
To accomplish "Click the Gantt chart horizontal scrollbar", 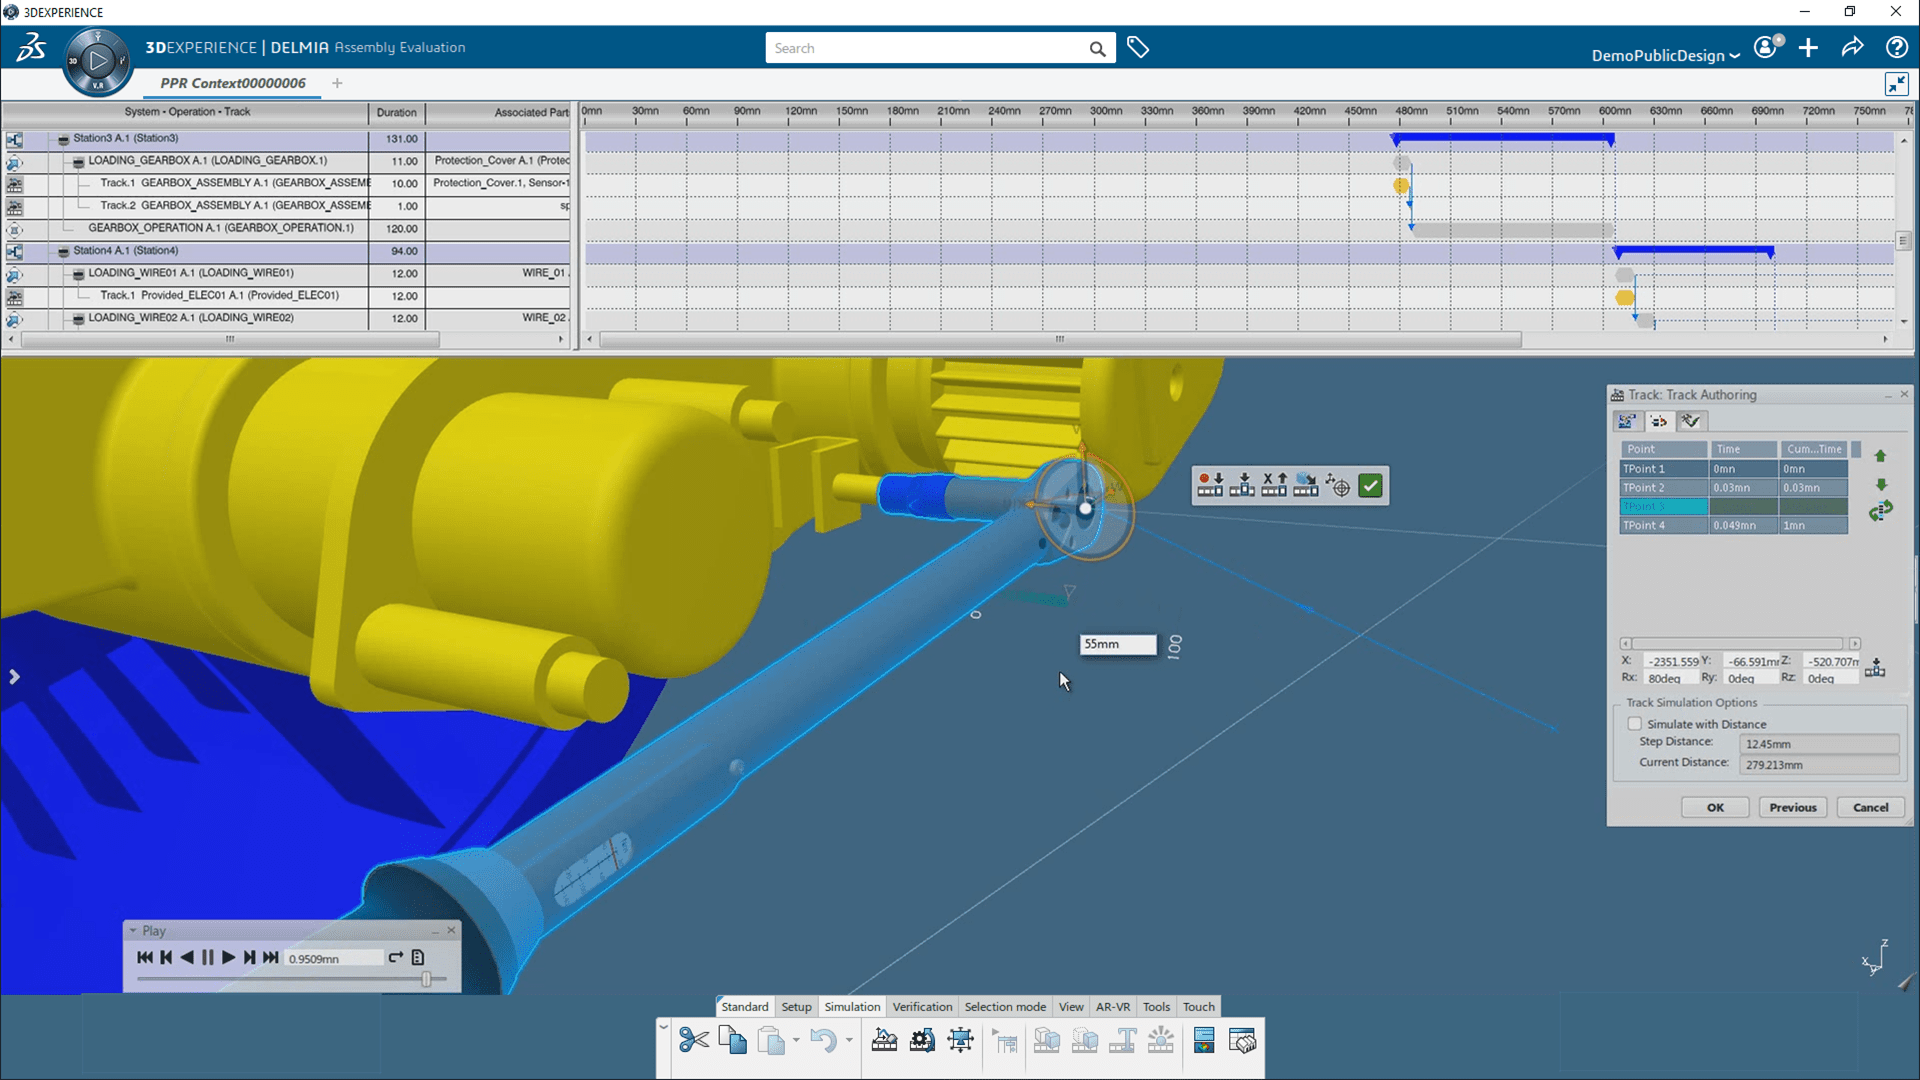I will [x=1060, y=340].
